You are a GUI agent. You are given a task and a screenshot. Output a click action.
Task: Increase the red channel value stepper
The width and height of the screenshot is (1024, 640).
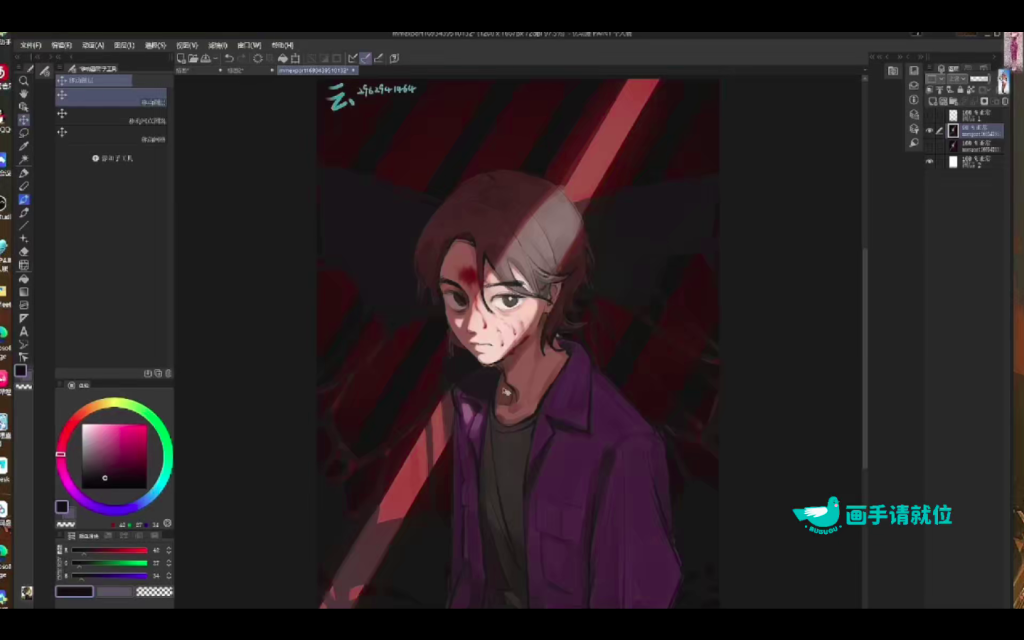click(168, 548)
